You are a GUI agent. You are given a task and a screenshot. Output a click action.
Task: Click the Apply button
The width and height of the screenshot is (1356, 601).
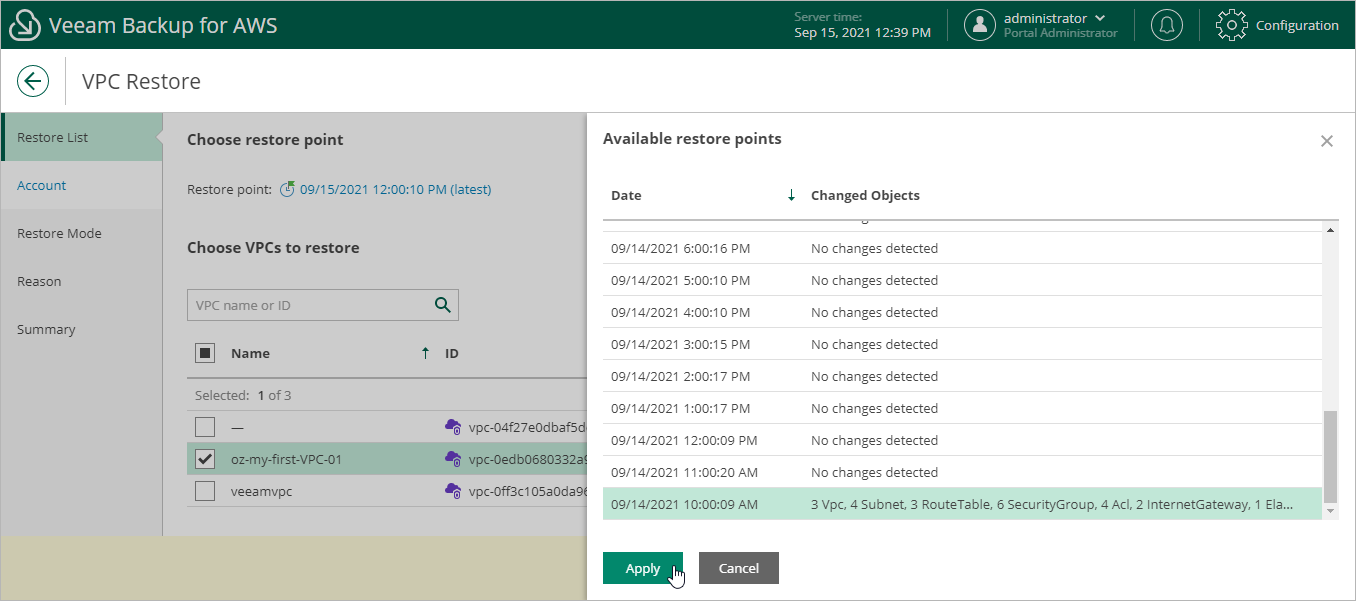click(x=642, y=568)
